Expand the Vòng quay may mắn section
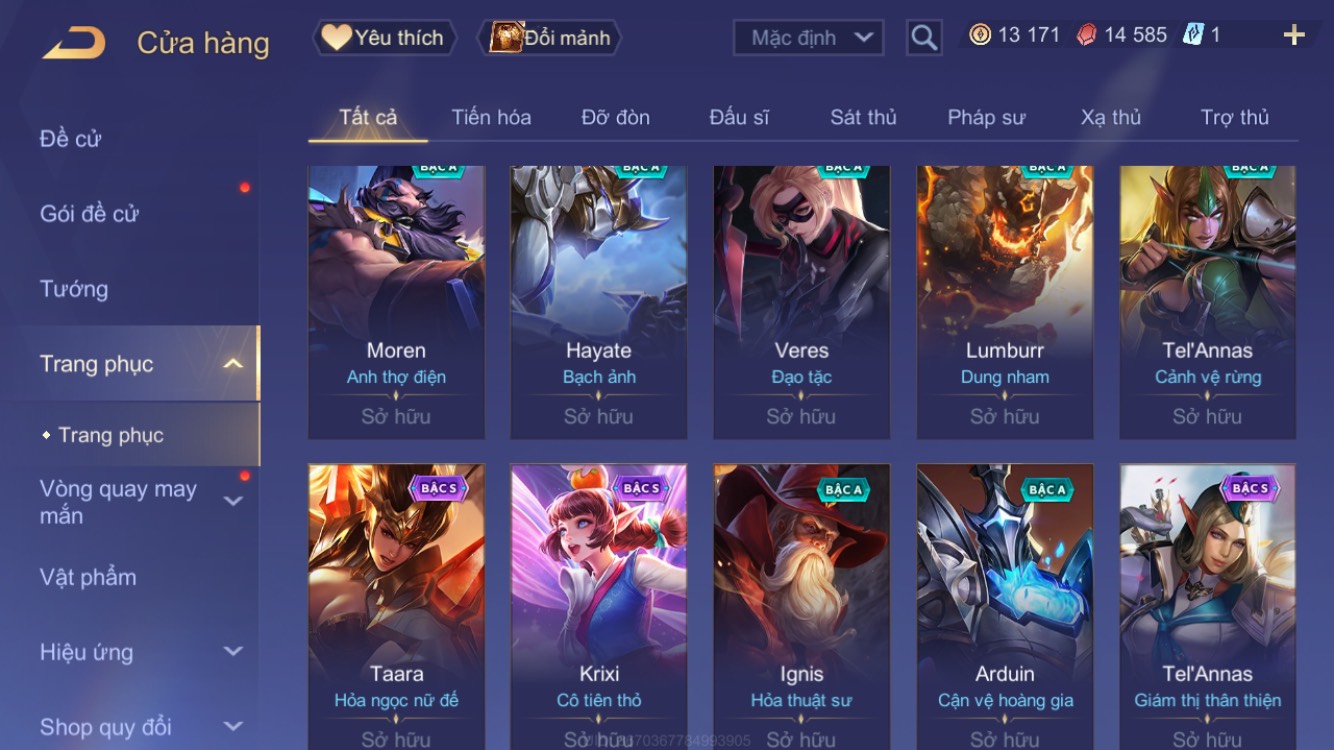The width and height of the screenshot is (1334, 750). tap(233, 501)
